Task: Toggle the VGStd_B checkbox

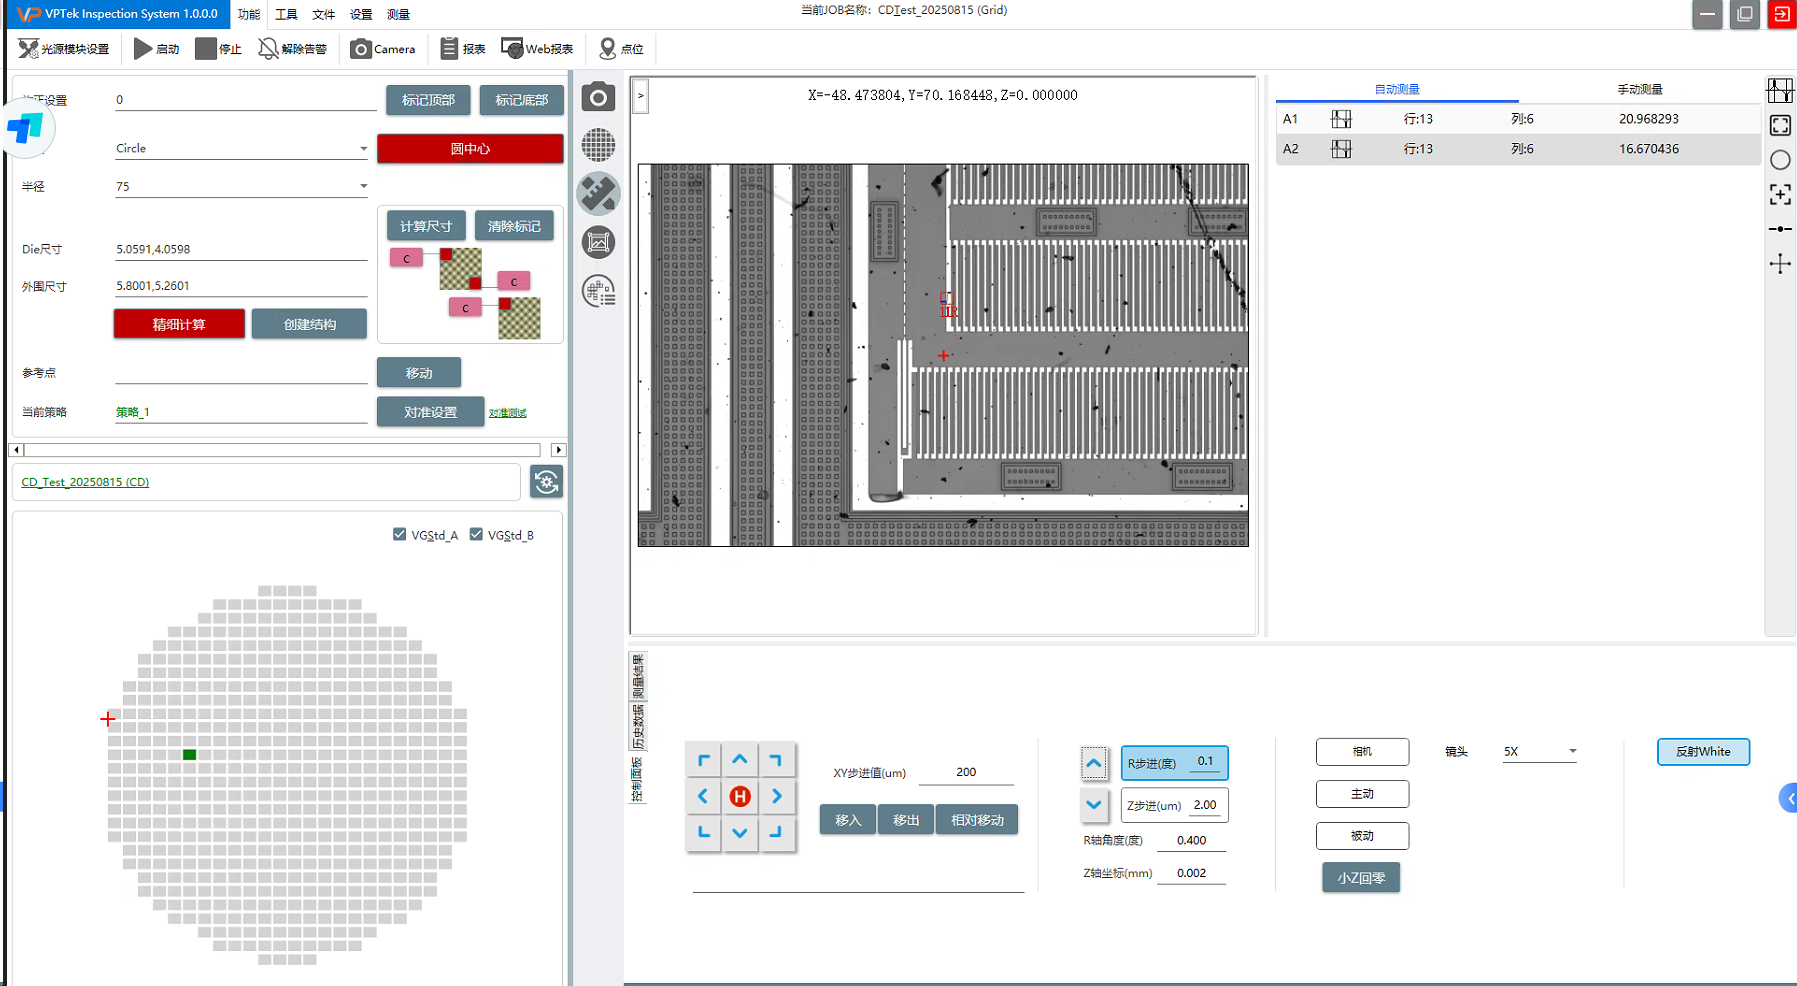Action: coord(476,535)
